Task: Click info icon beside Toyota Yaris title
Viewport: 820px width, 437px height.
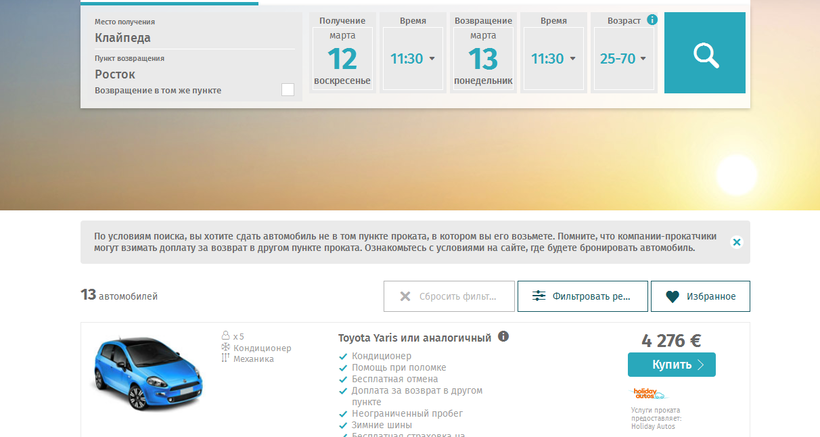Action: point(503,337)
